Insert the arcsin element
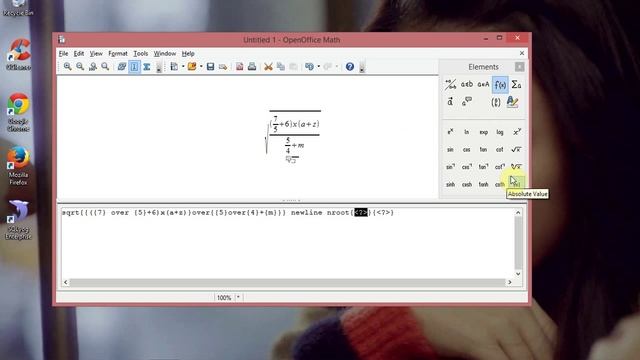Image resolution: width=640 pixels, height=360 pixels. (x=450, y=167)
